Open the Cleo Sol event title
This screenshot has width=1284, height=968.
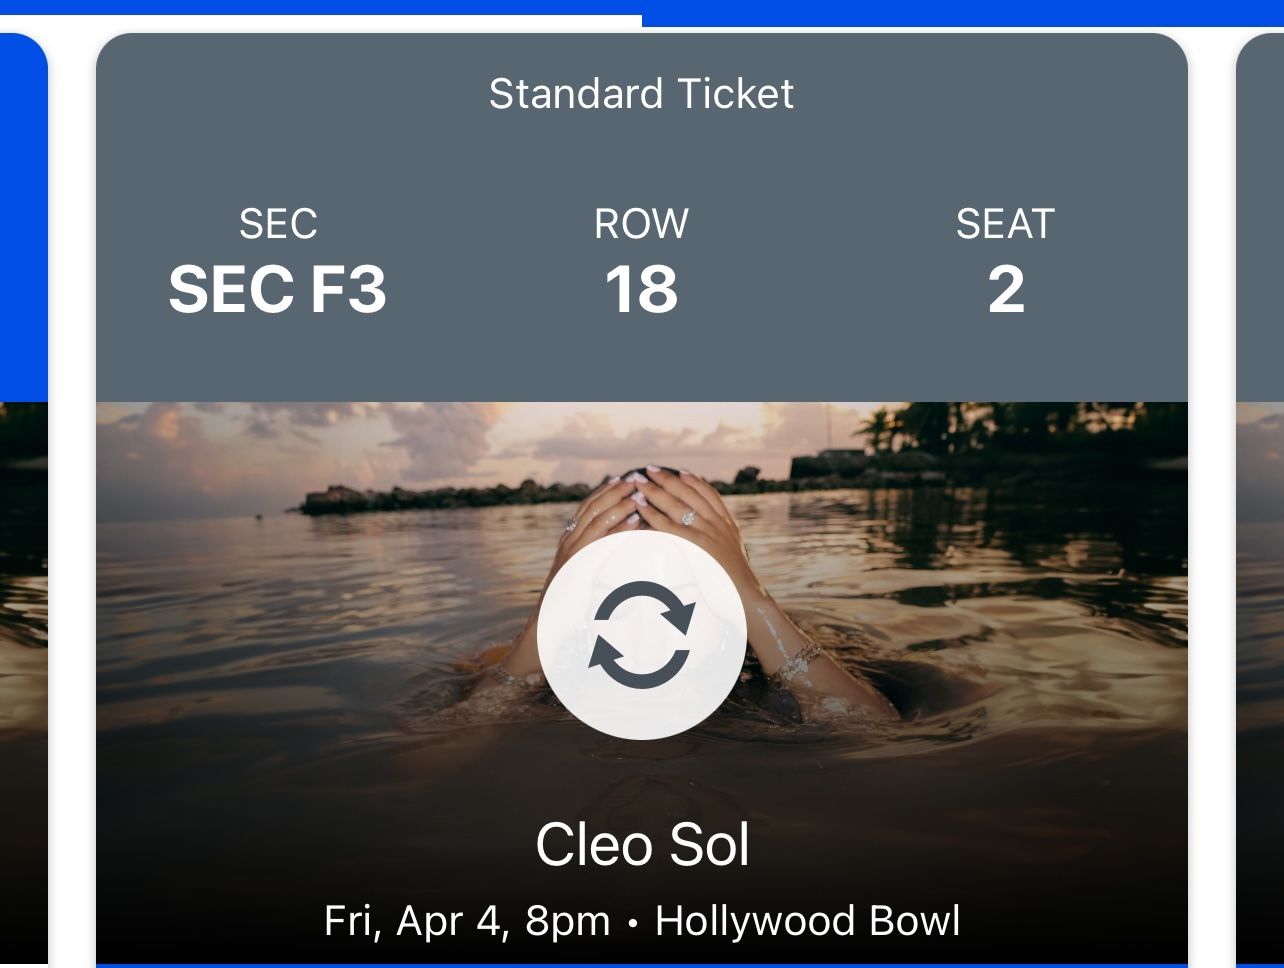tap(642, 845)
